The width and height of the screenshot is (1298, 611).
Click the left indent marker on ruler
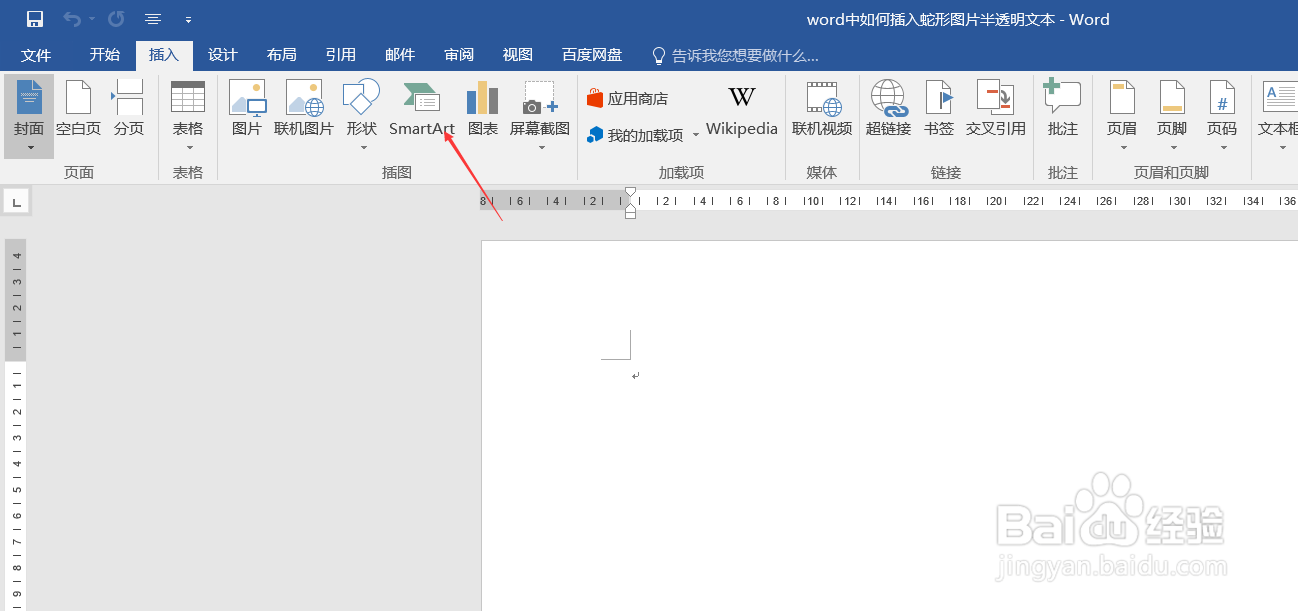tap(630, 213)
